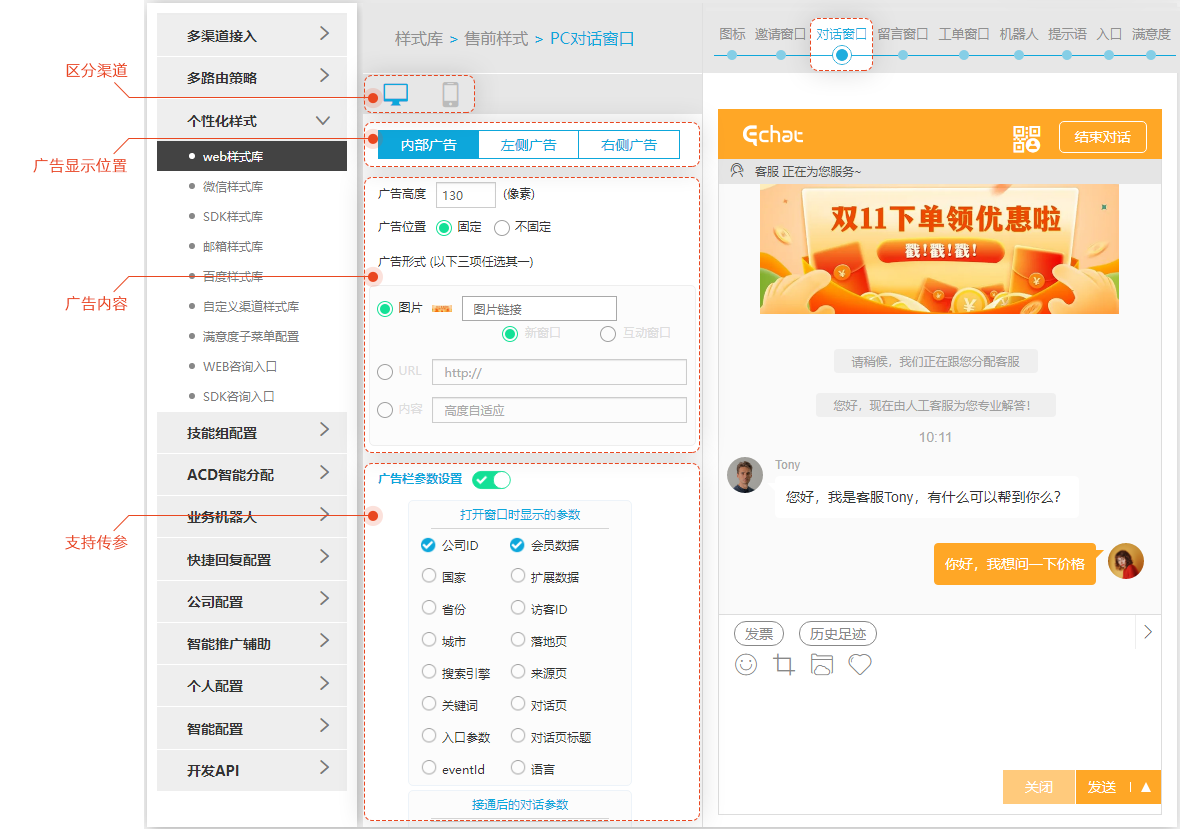The image size is (1180, 829).
Task: Click the 广告高度 input field
Action: pos(465,195)
